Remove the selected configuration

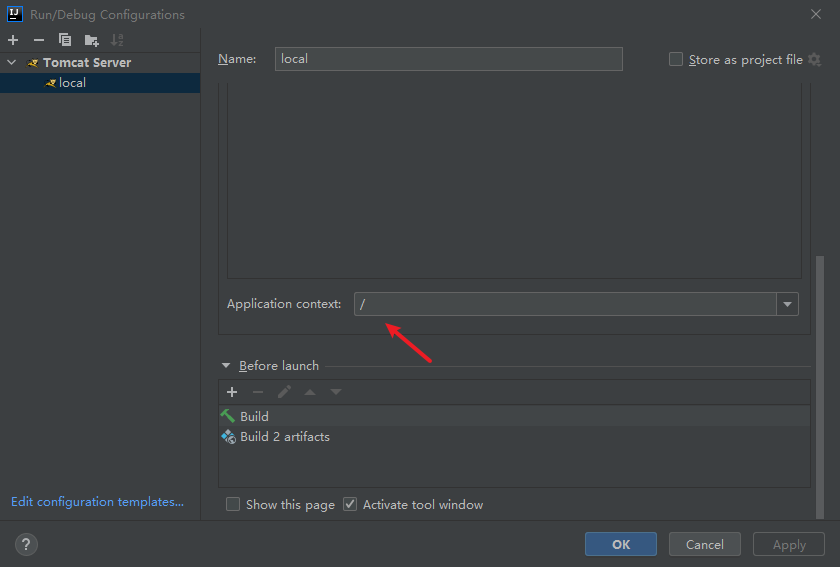(x=39, y=40)
